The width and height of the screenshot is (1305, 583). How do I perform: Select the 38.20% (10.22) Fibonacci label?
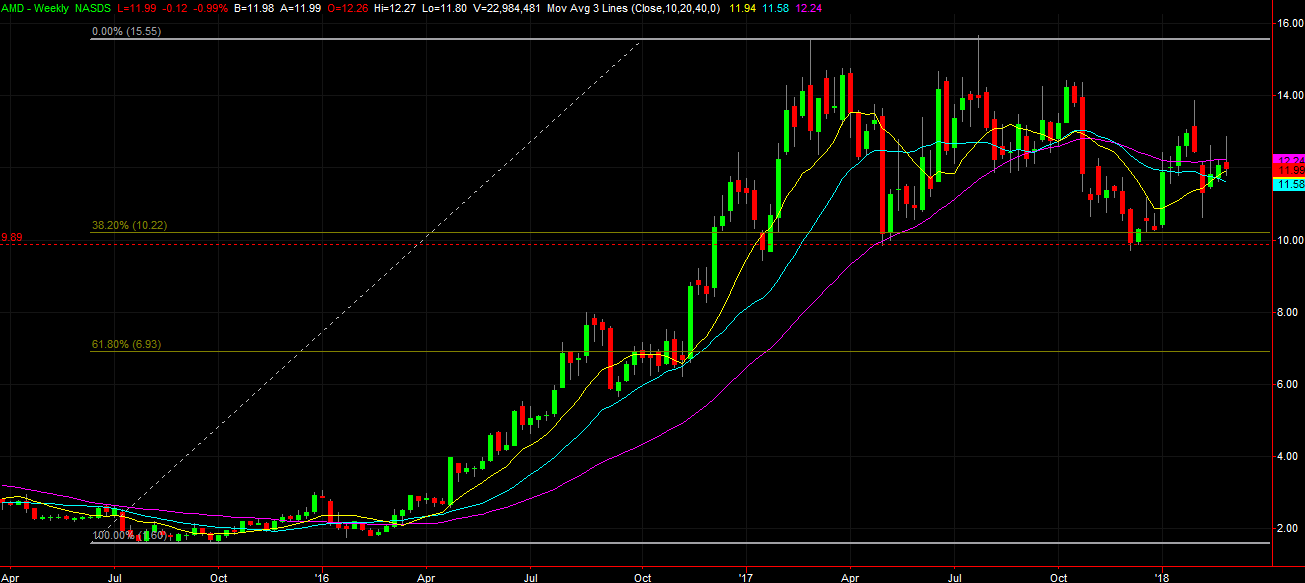[x=129, y=226]
